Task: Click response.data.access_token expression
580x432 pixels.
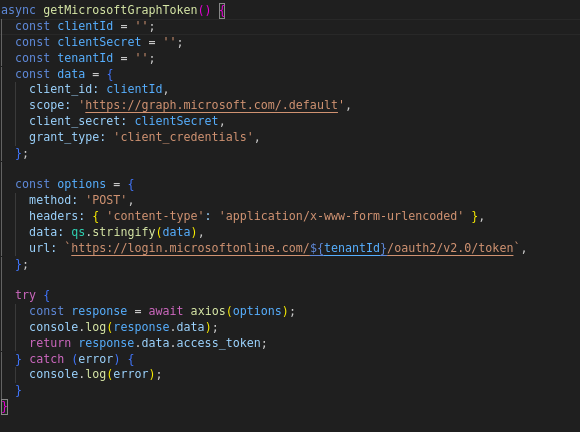Action: pos(169,343)
